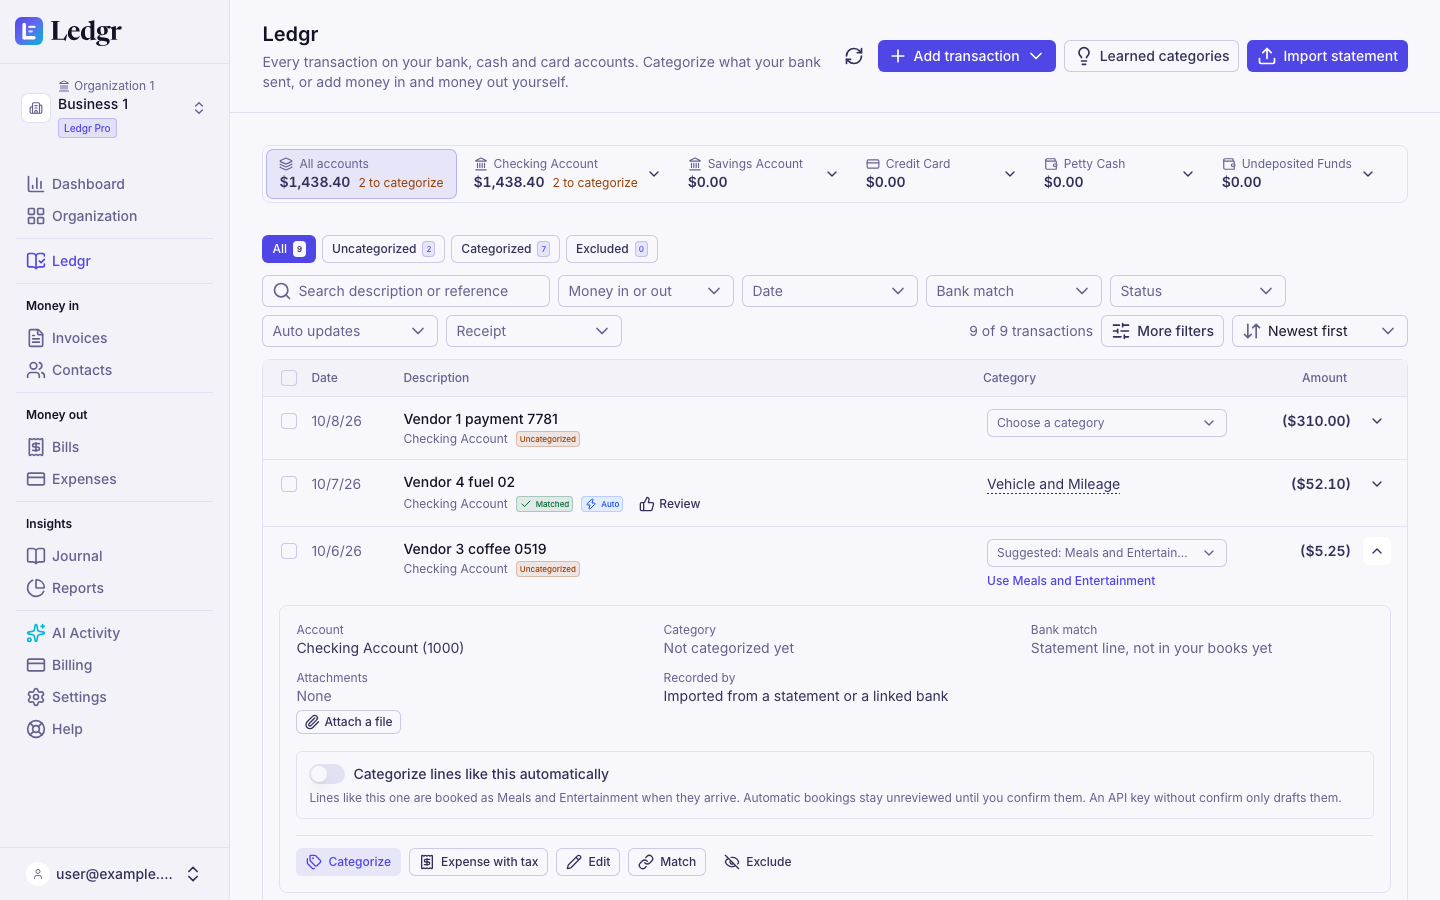Click the Search description or reference field
Viewport: 1440px width, 900px height.
tap(406, 291)
